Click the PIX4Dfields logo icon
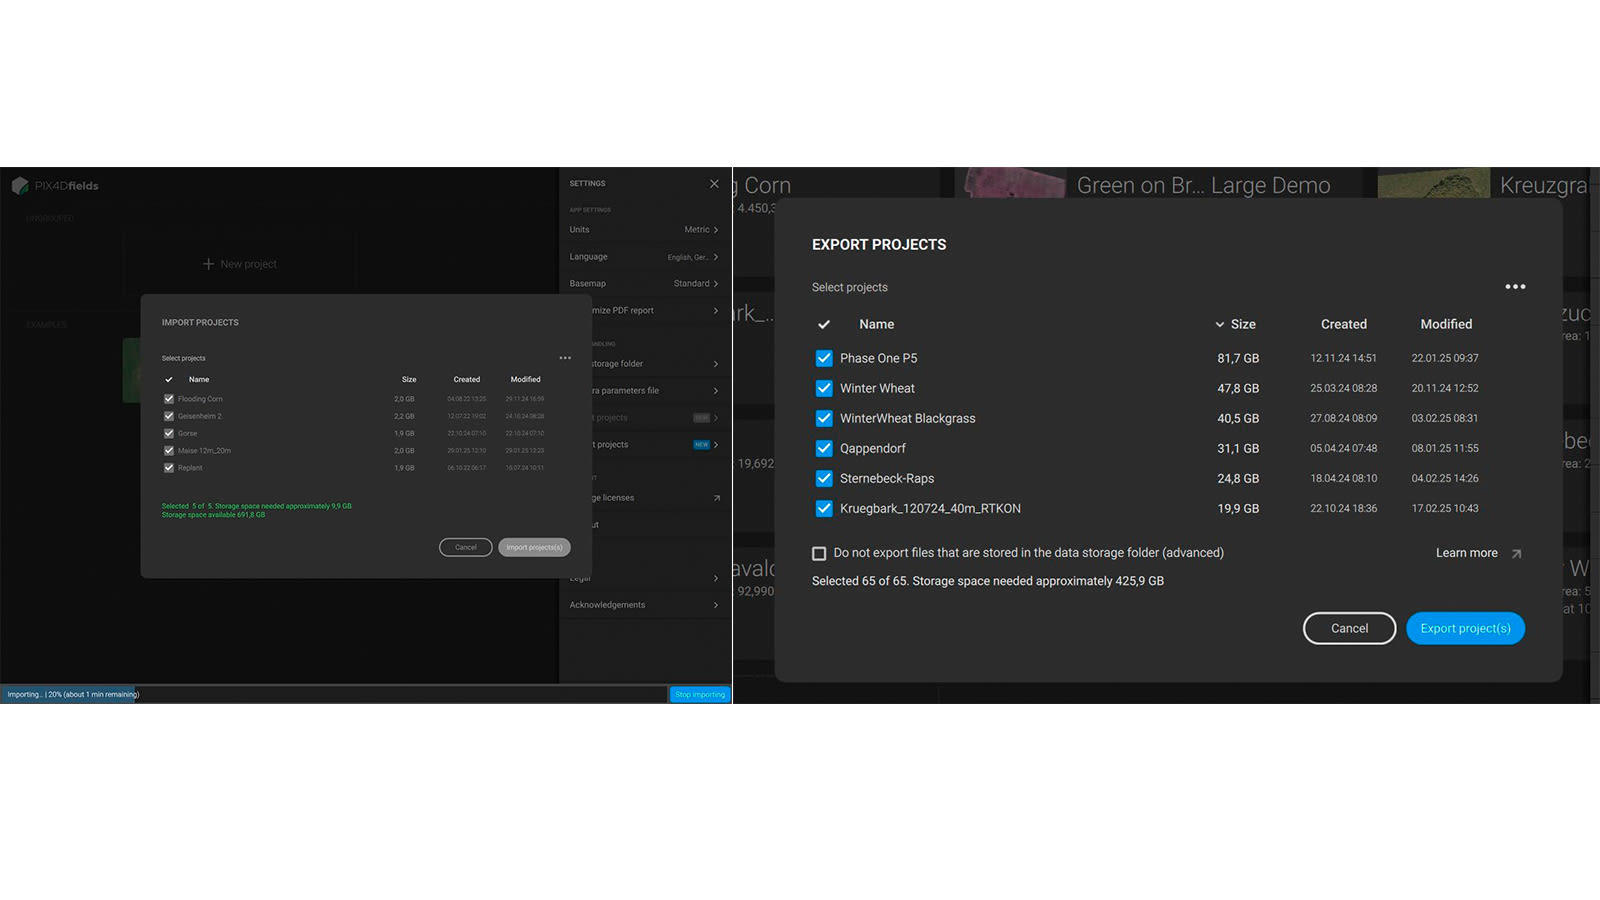 point(20,186)
